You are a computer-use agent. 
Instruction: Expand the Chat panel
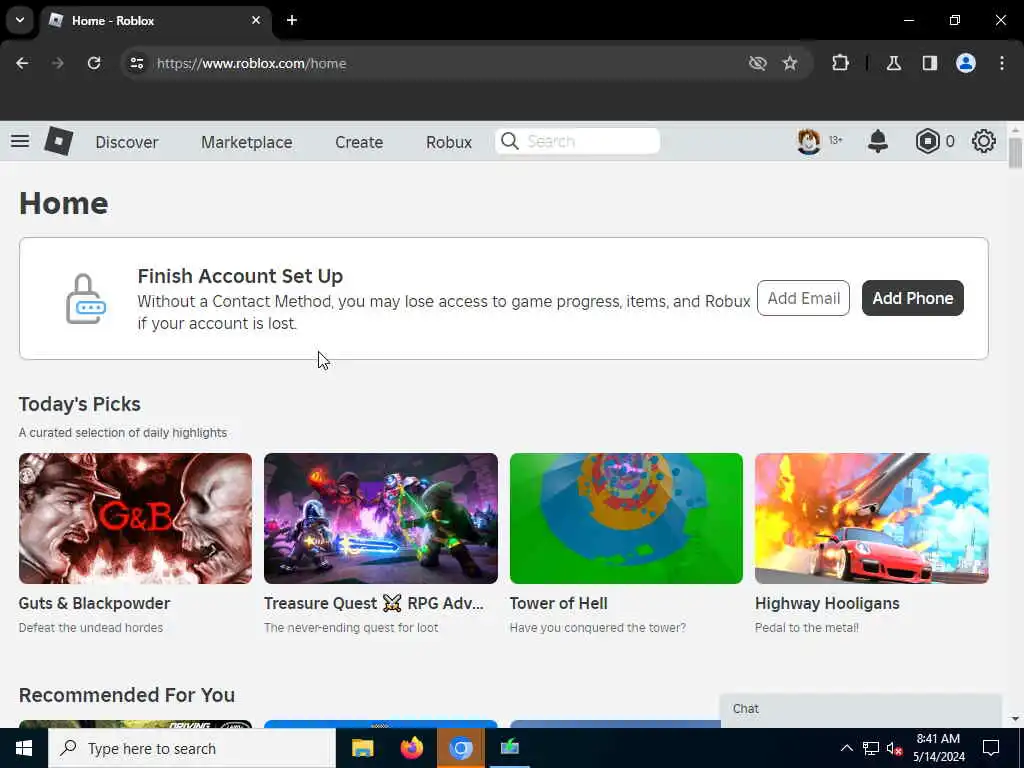tap(860, 709)
